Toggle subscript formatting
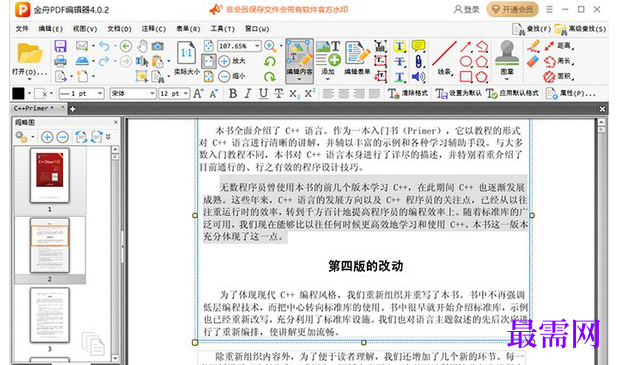This screenshot has width=619, height=365. (x=294, y=94)
